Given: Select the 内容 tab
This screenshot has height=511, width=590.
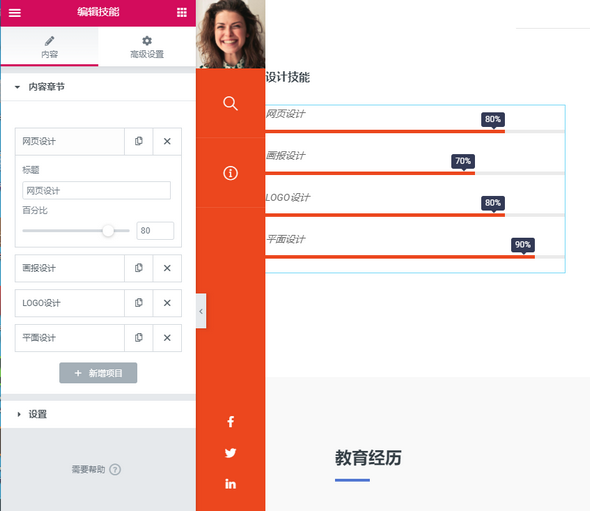Looking at the screenshot, I should (x=50, y=47).
